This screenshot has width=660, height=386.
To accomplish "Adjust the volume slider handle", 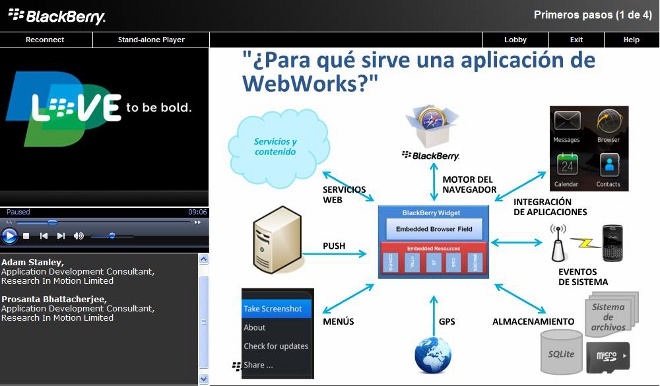I will [x=112, y=236].
